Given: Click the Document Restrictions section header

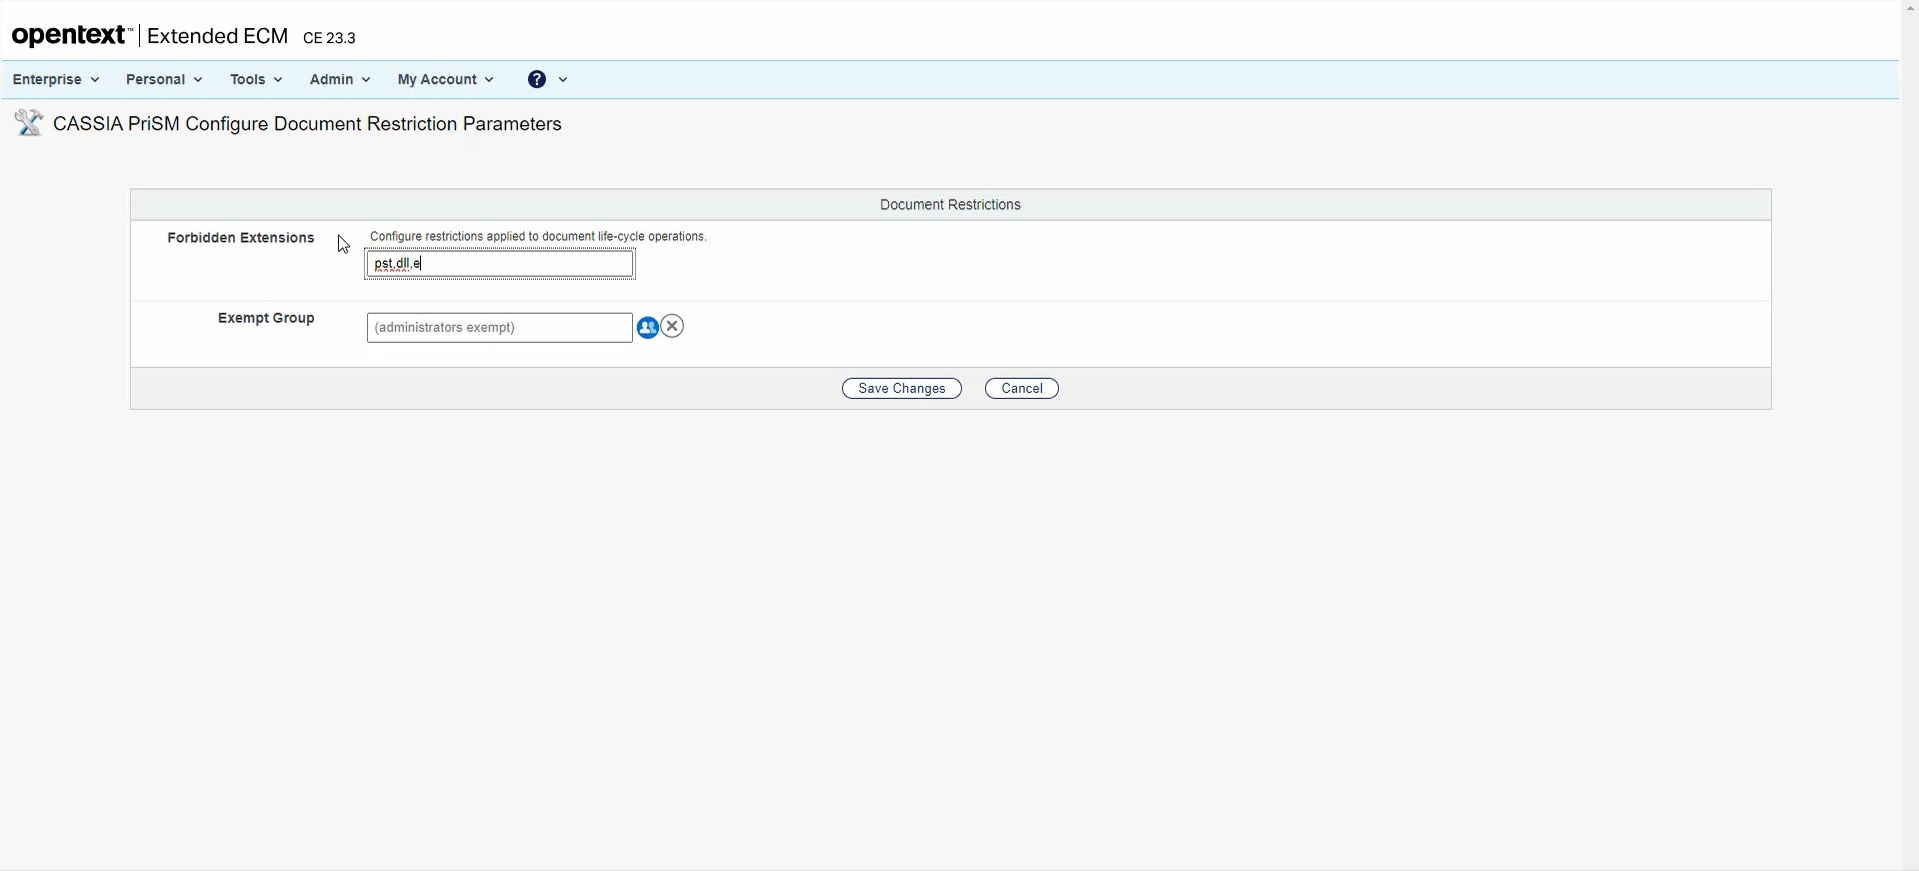Looking at the screenshot, I should coord(950,205).
